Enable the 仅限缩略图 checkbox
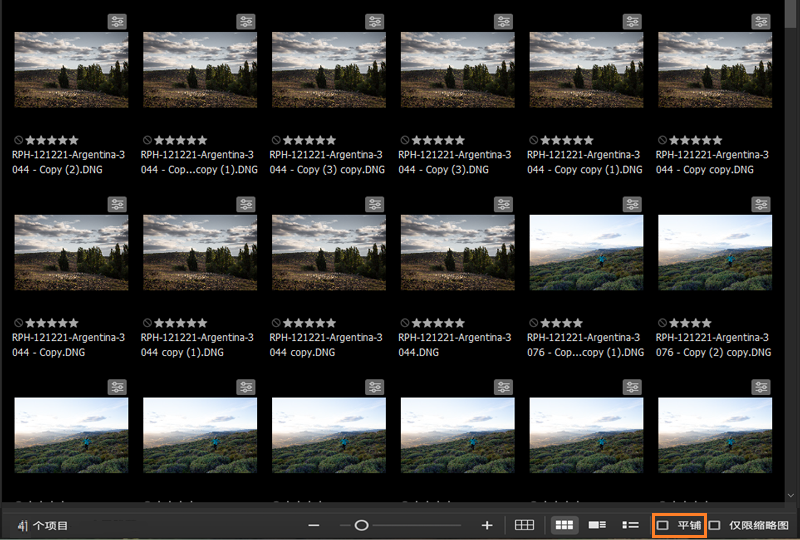This screenshot has height=540, width=800. point(715,525)
